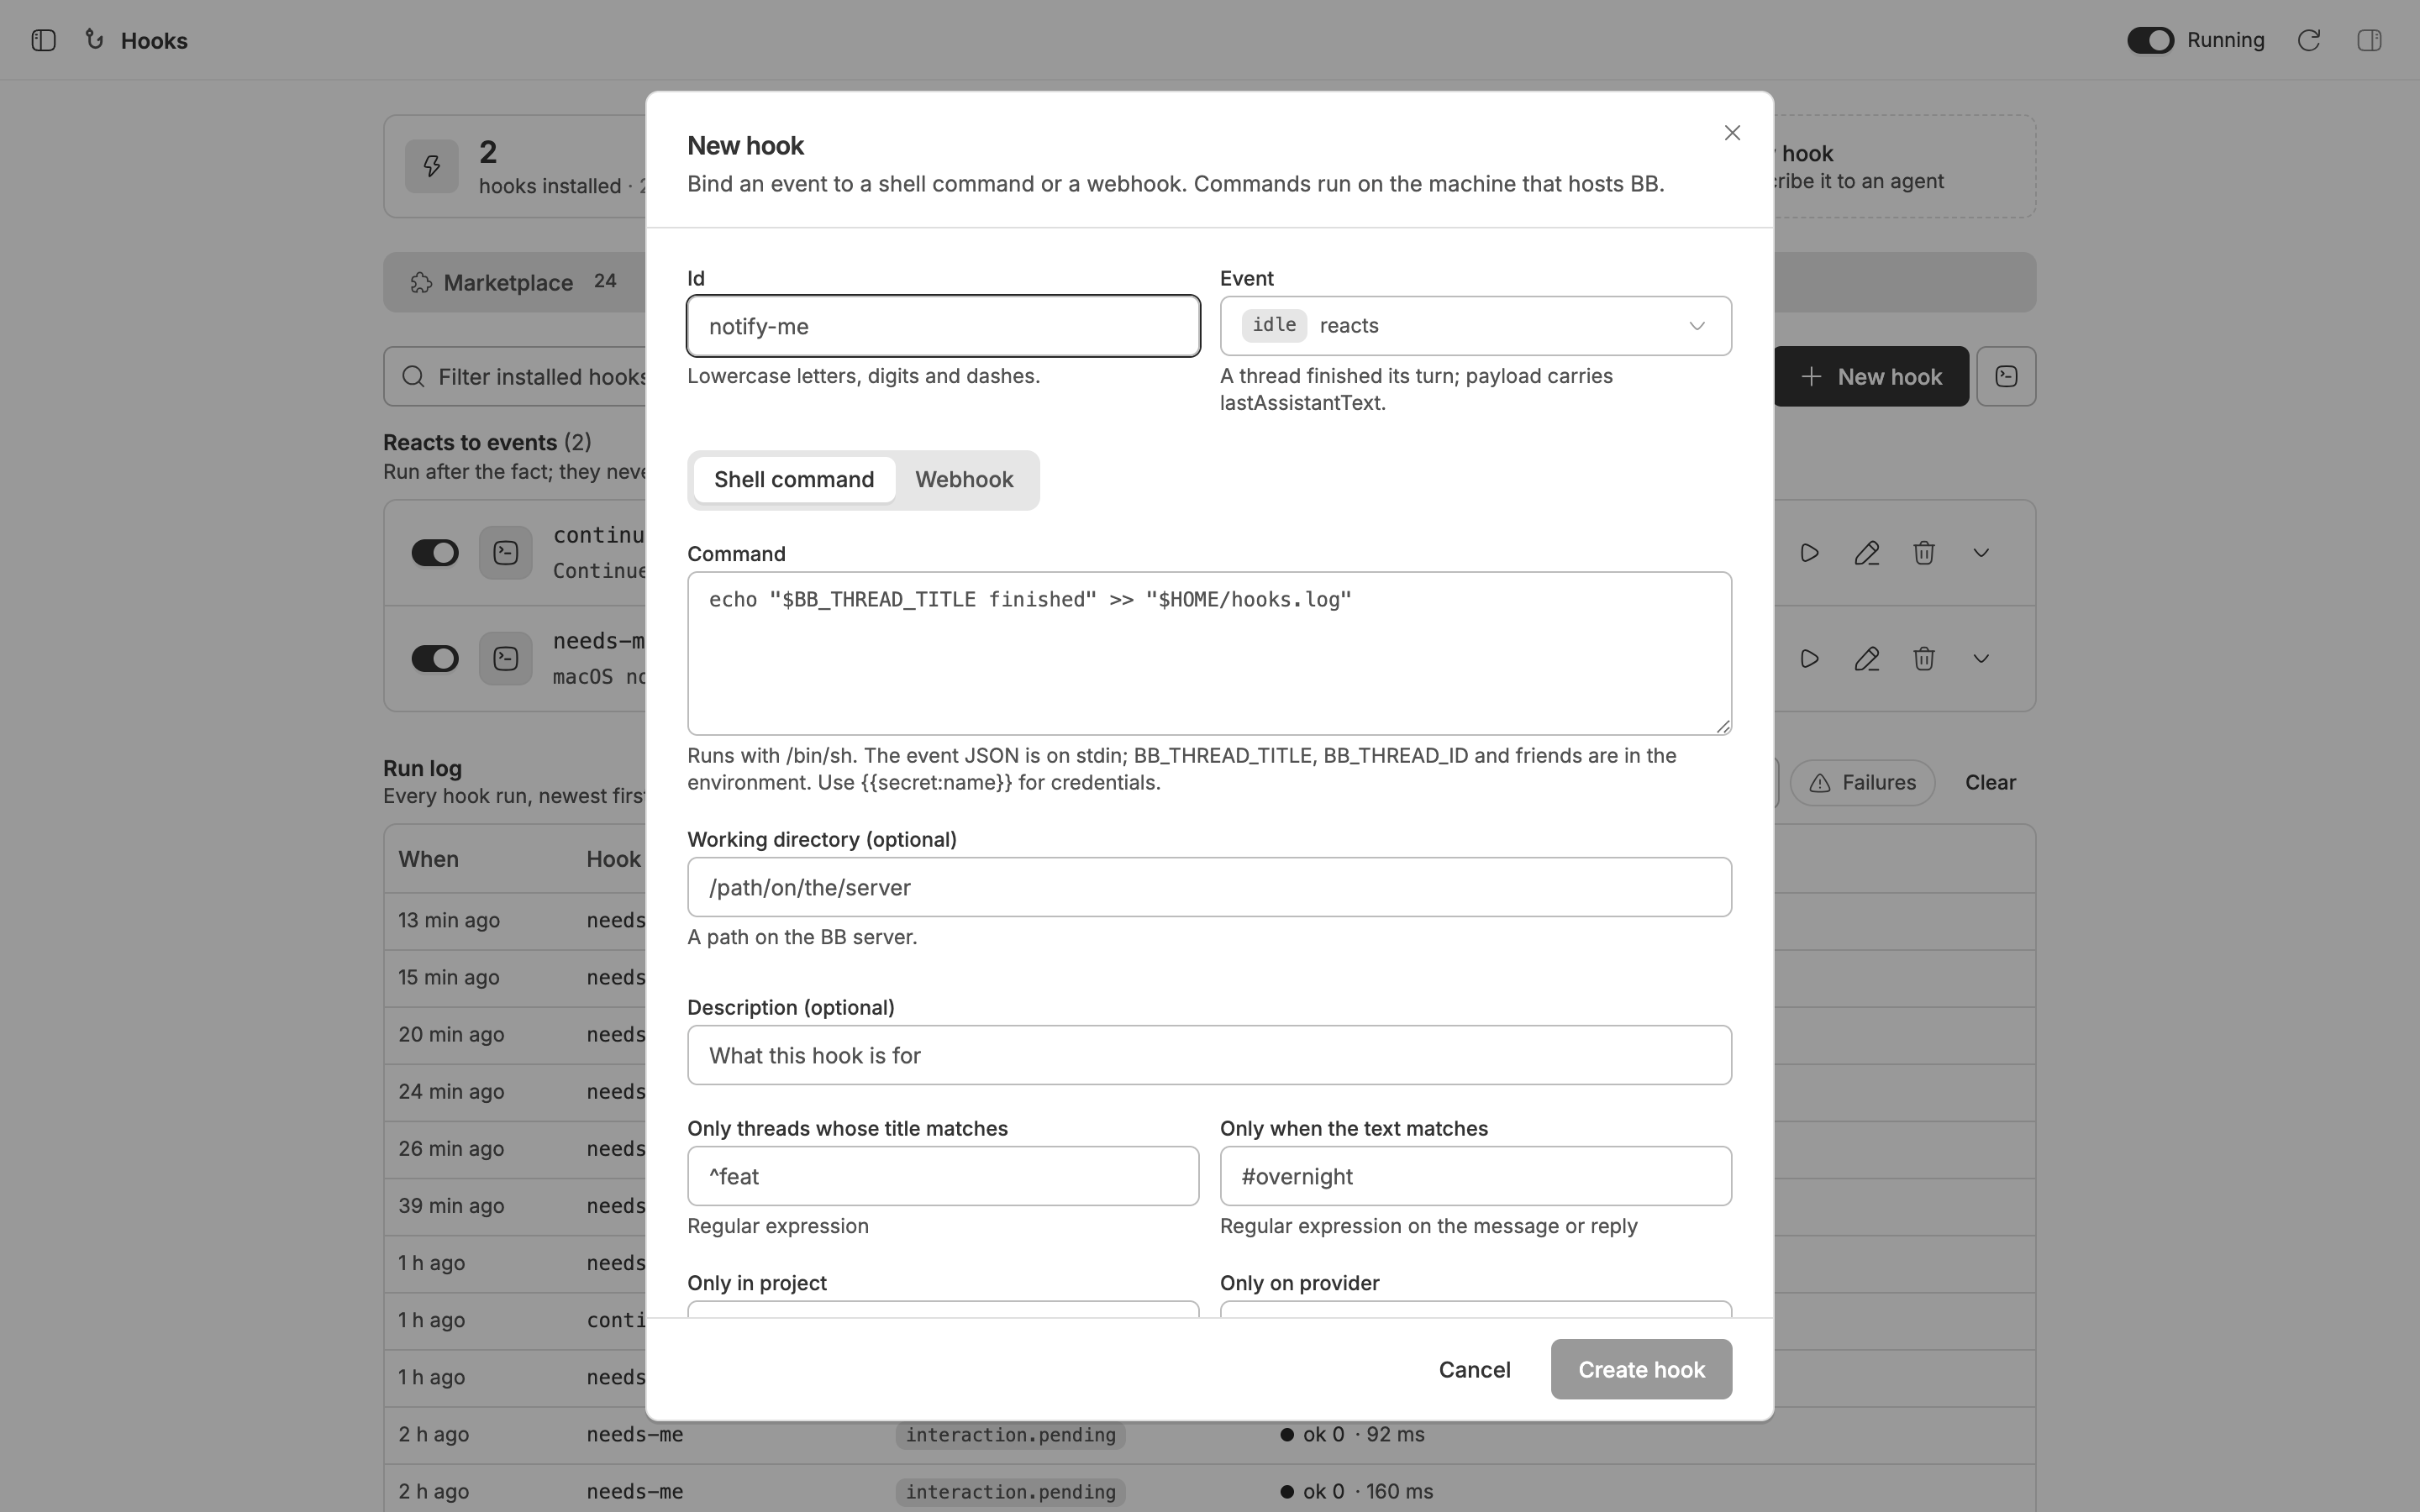This screenshot has height=1512, width=2420.
Task: Click shell icon of the continue hook row
Action: click(505, 553)
